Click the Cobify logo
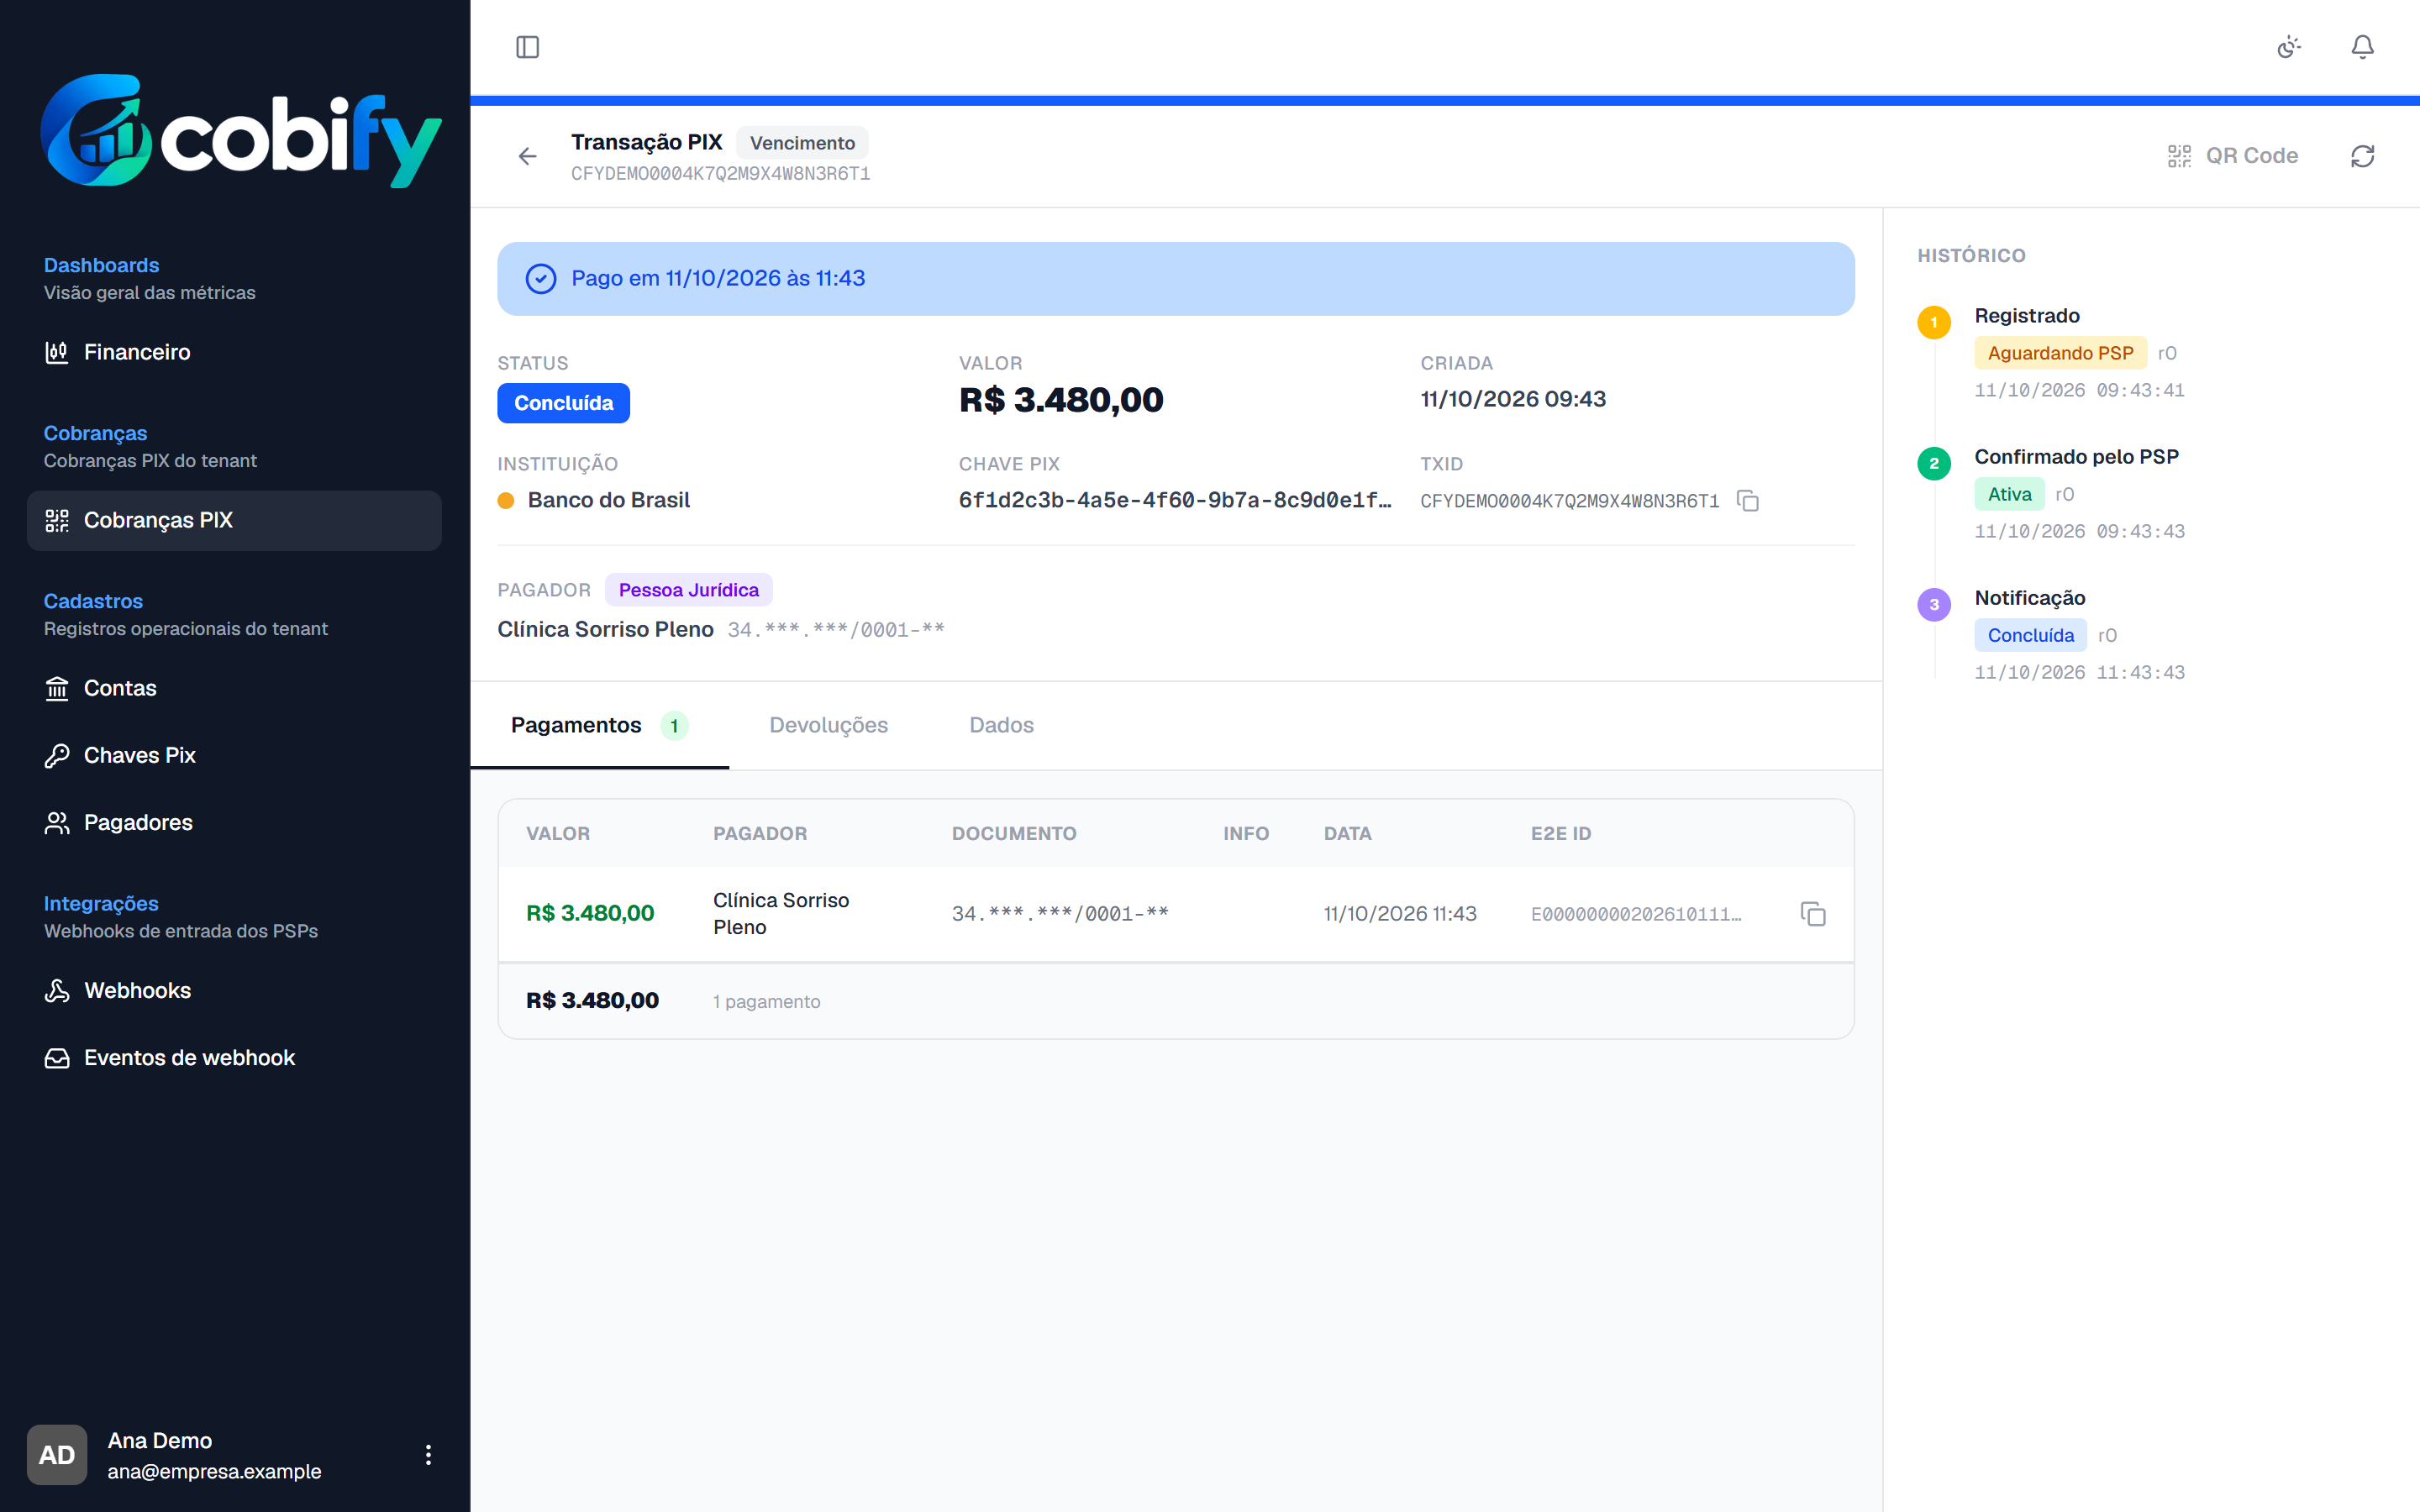Screen dimensions: 2420x1512 click(240, 130)
